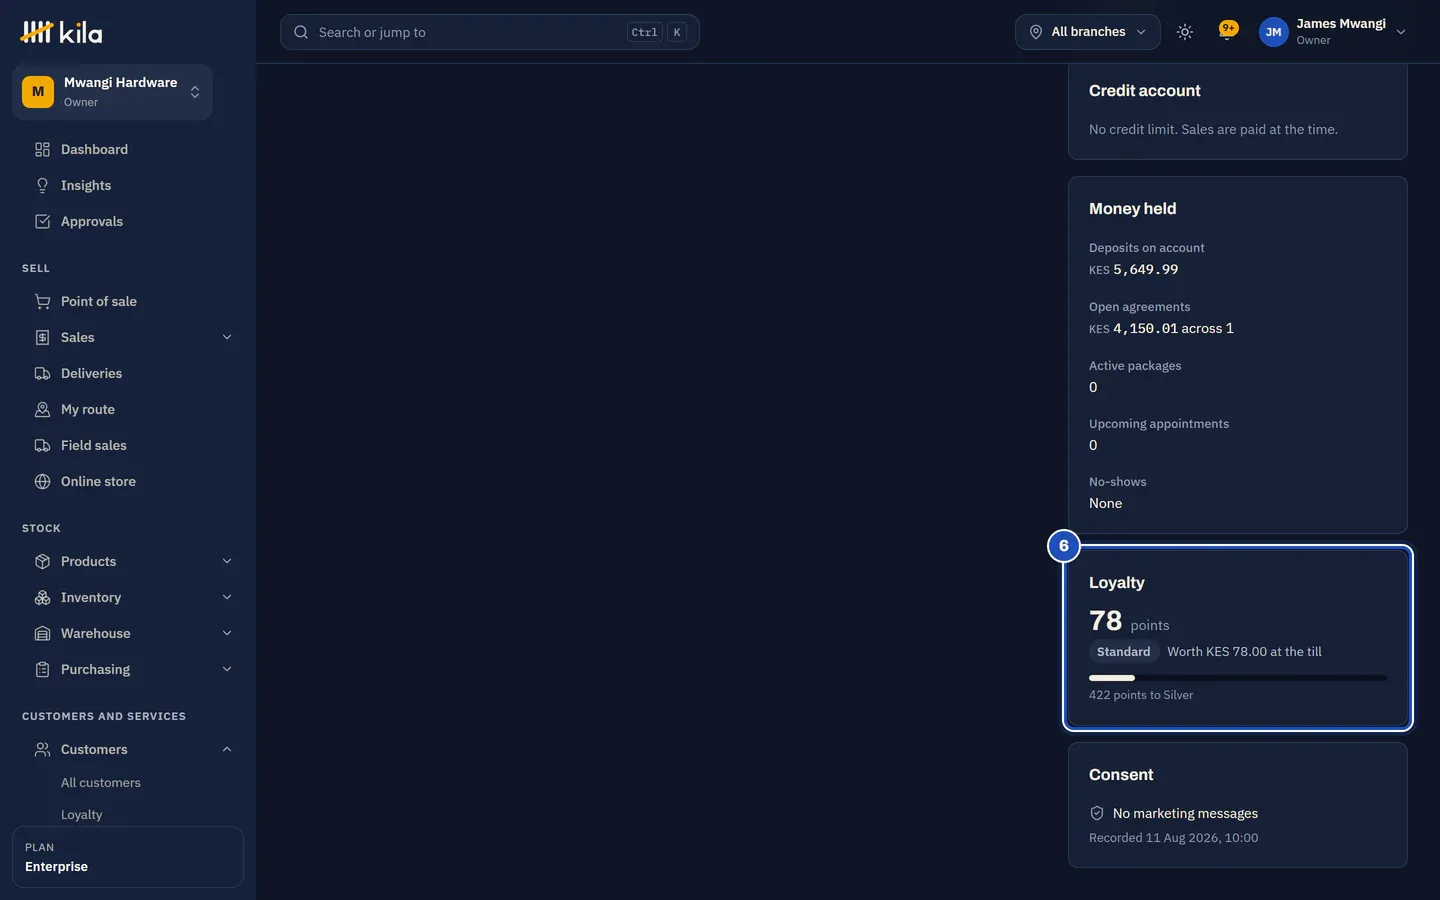Expand the Products submenu chevron
This screenshot has height=900, width=1440.
[x=227, y=562]
